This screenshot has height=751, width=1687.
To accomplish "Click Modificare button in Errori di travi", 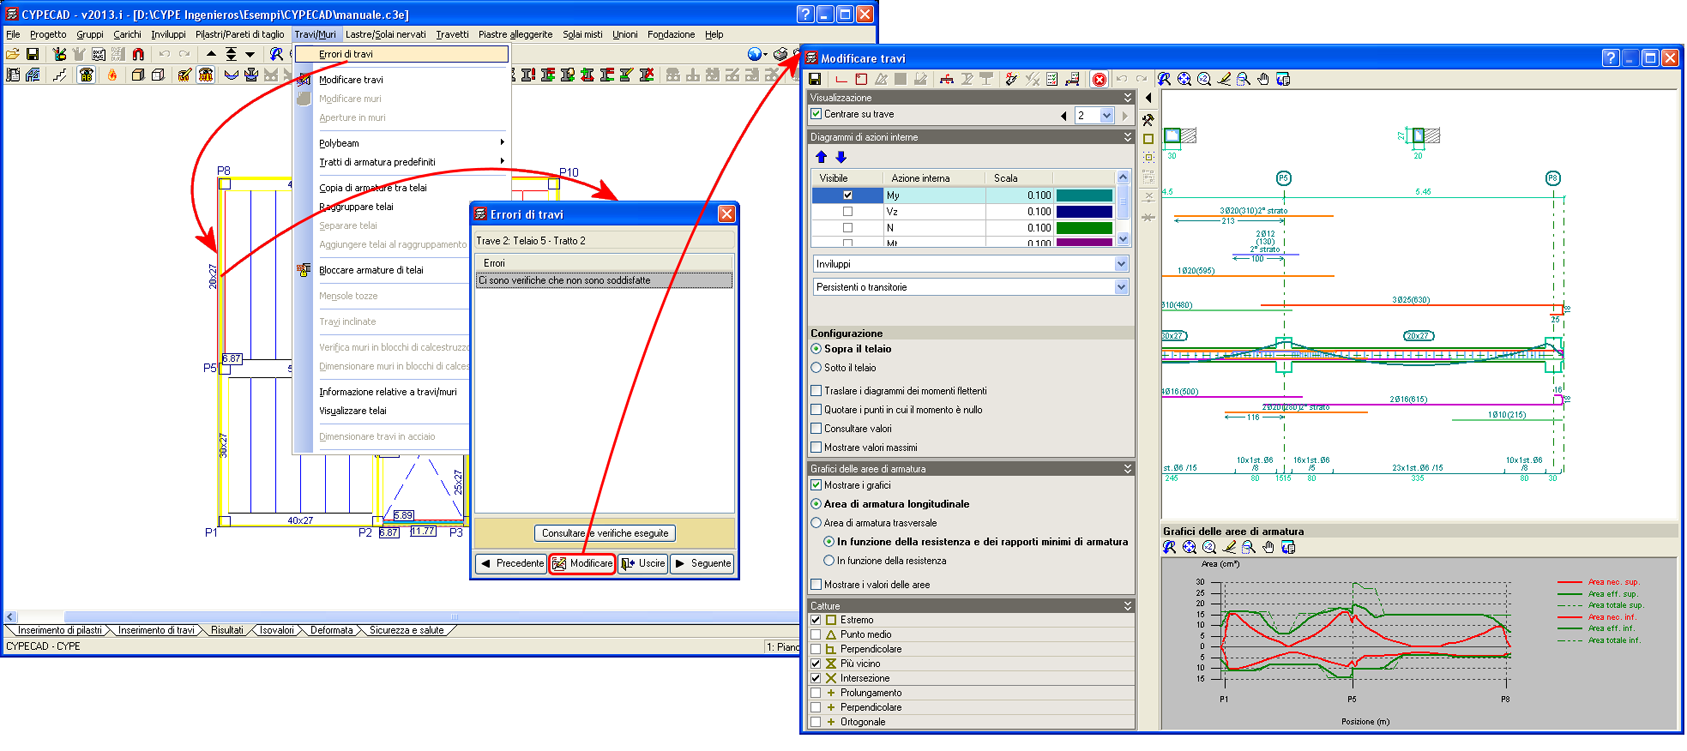I will [x=583, y=564].
